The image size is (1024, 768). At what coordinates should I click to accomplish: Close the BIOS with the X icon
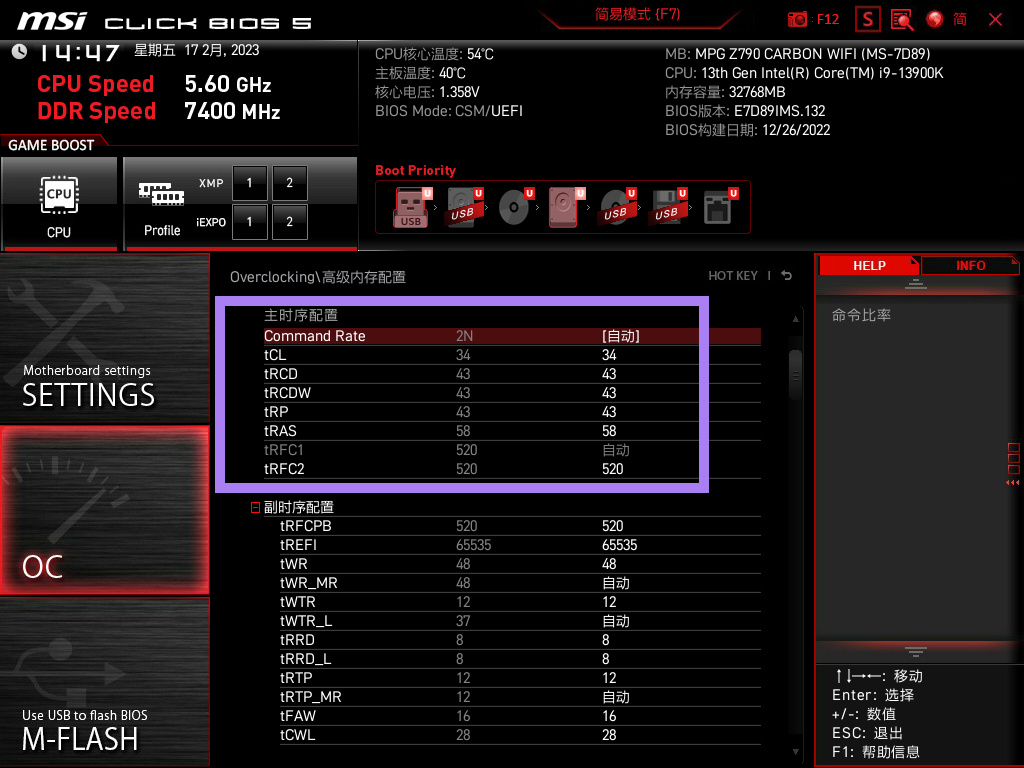(x=995, y=20)
